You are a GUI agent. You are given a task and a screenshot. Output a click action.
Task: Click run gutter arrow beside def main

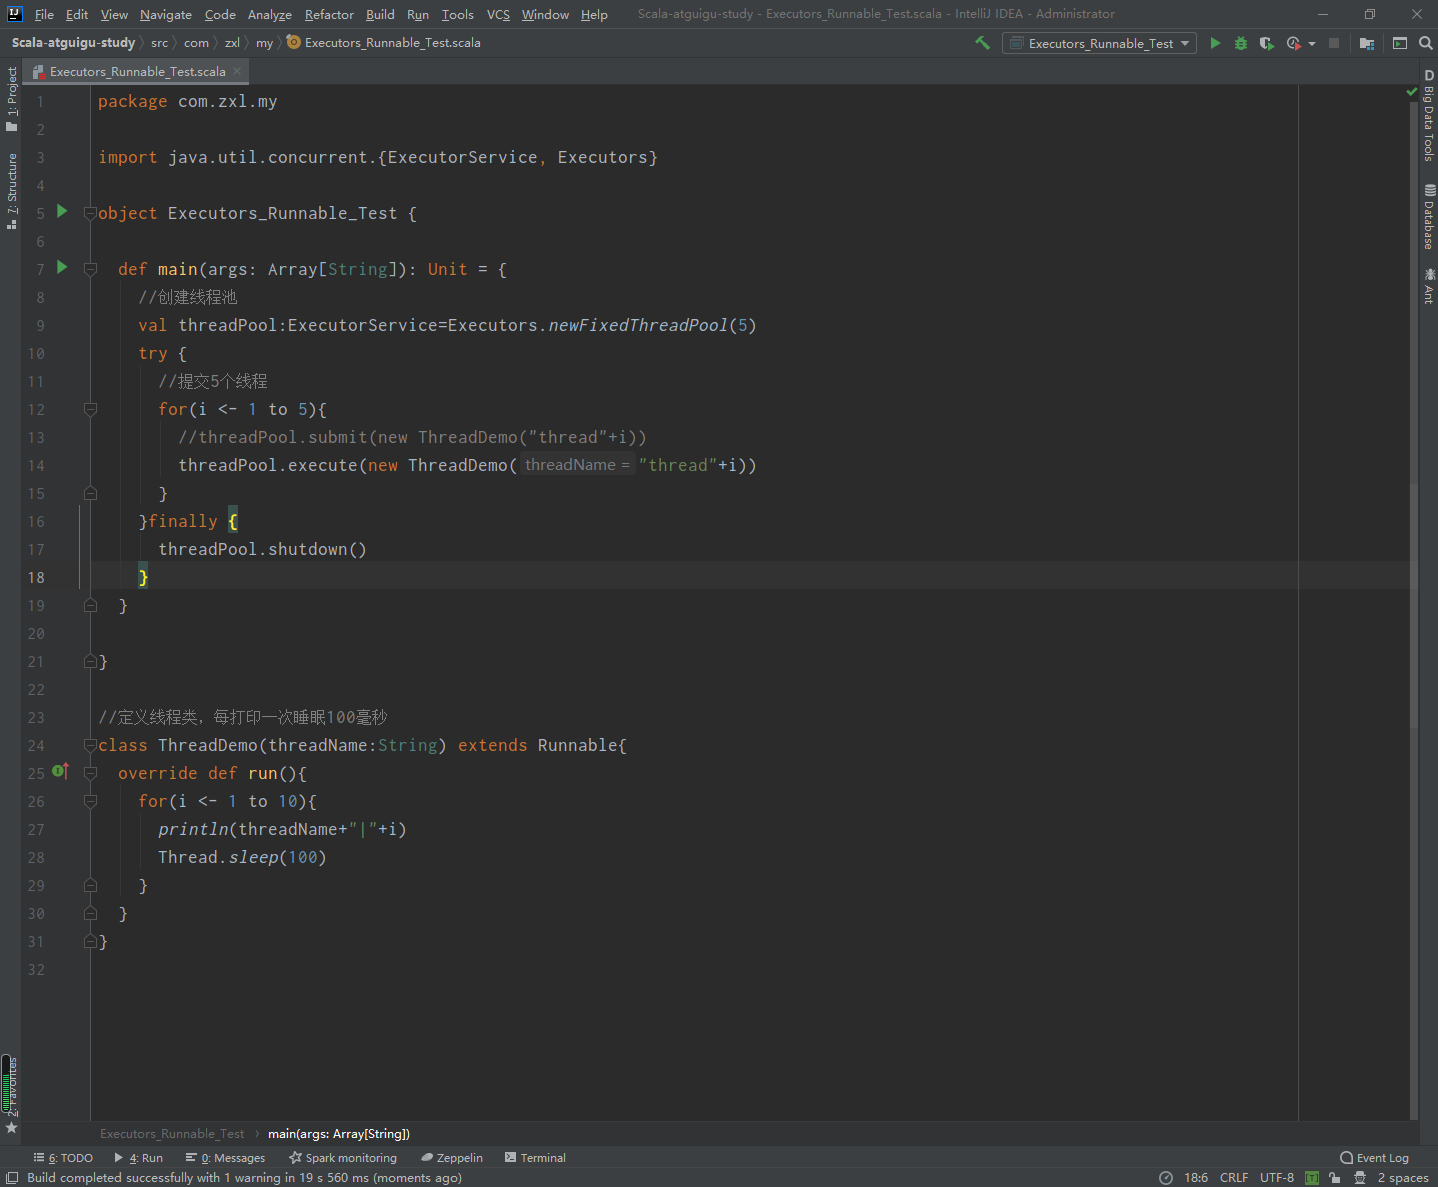coord(62,267)
